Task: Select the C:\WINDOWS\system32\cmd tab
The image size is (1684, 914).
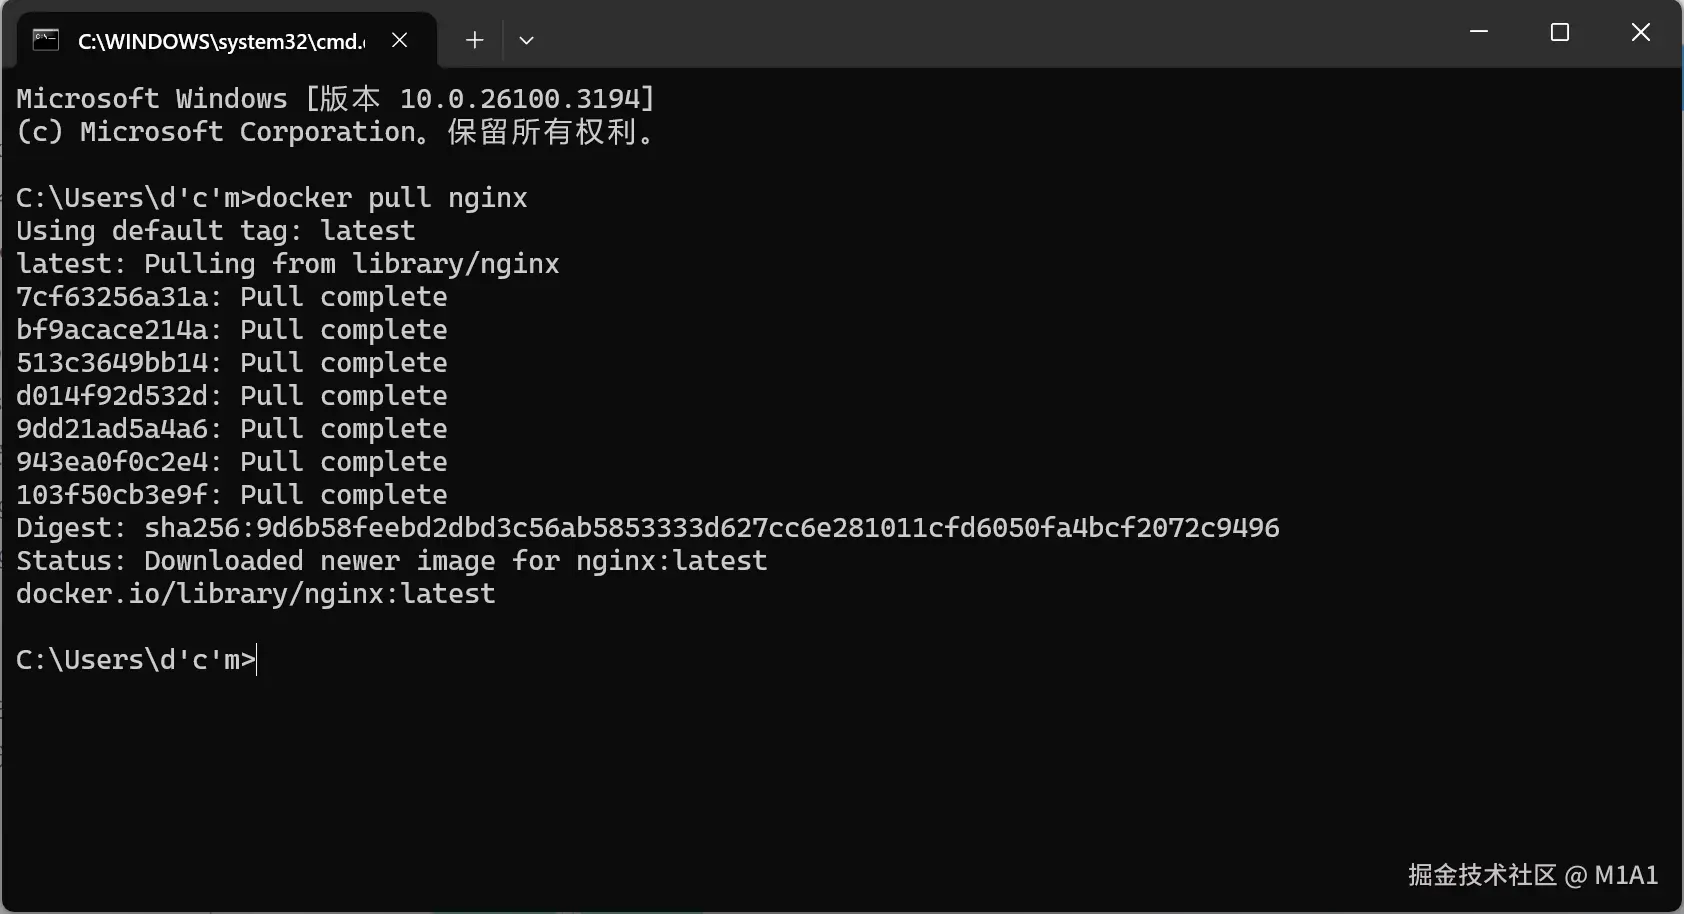Action: coord(221,41)
